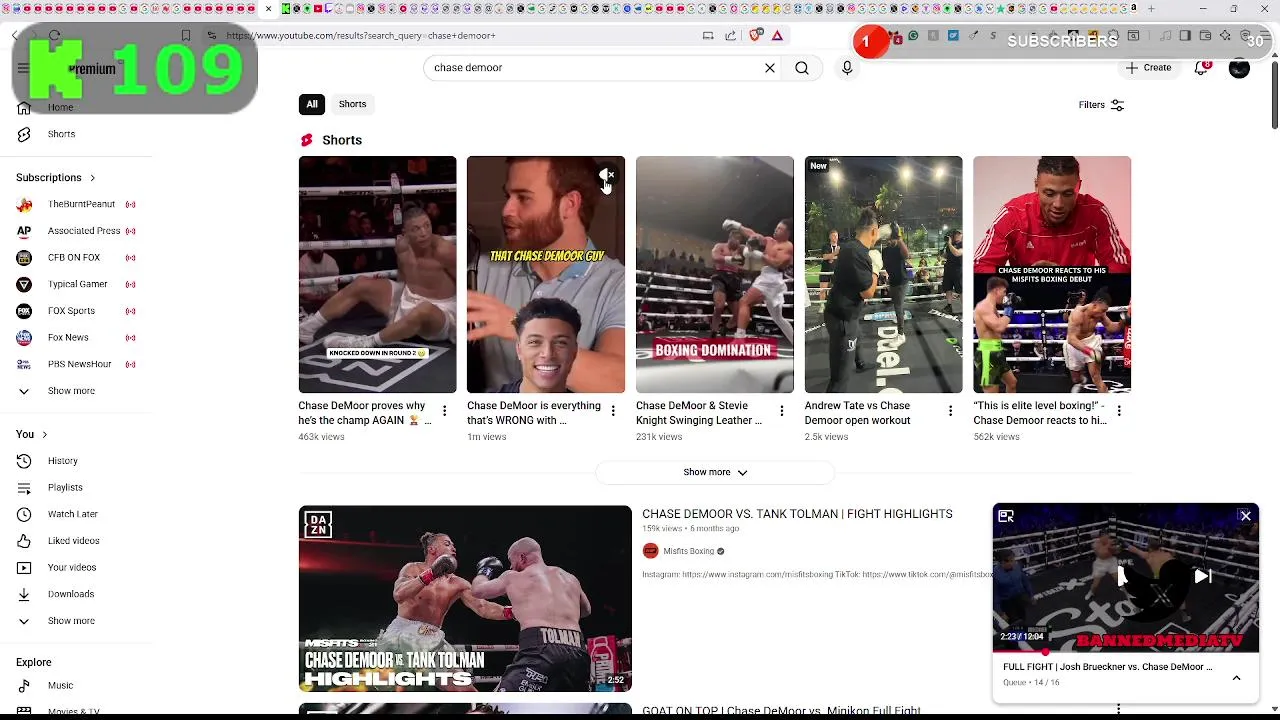This screenshot has height=720, width=1280.
Task: Seek the miniplayer red progress bar
Action: [1126, 651]
